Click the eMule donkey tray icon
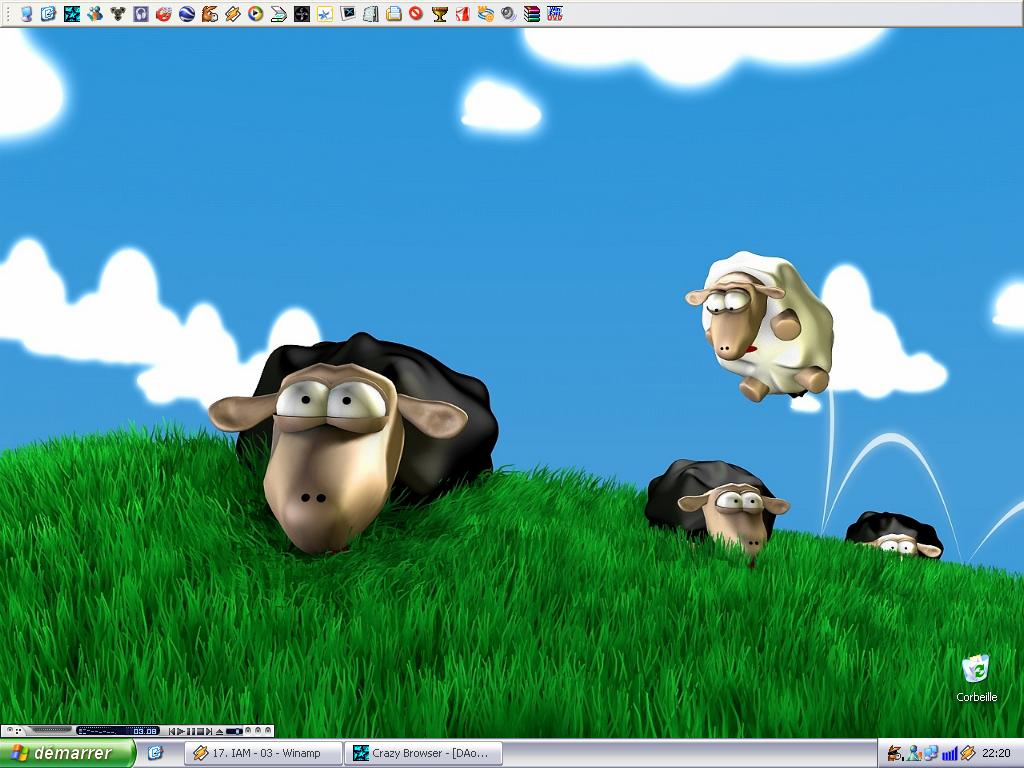The width and height of the screenshot is (1024, 768). (x=895, y=753)
